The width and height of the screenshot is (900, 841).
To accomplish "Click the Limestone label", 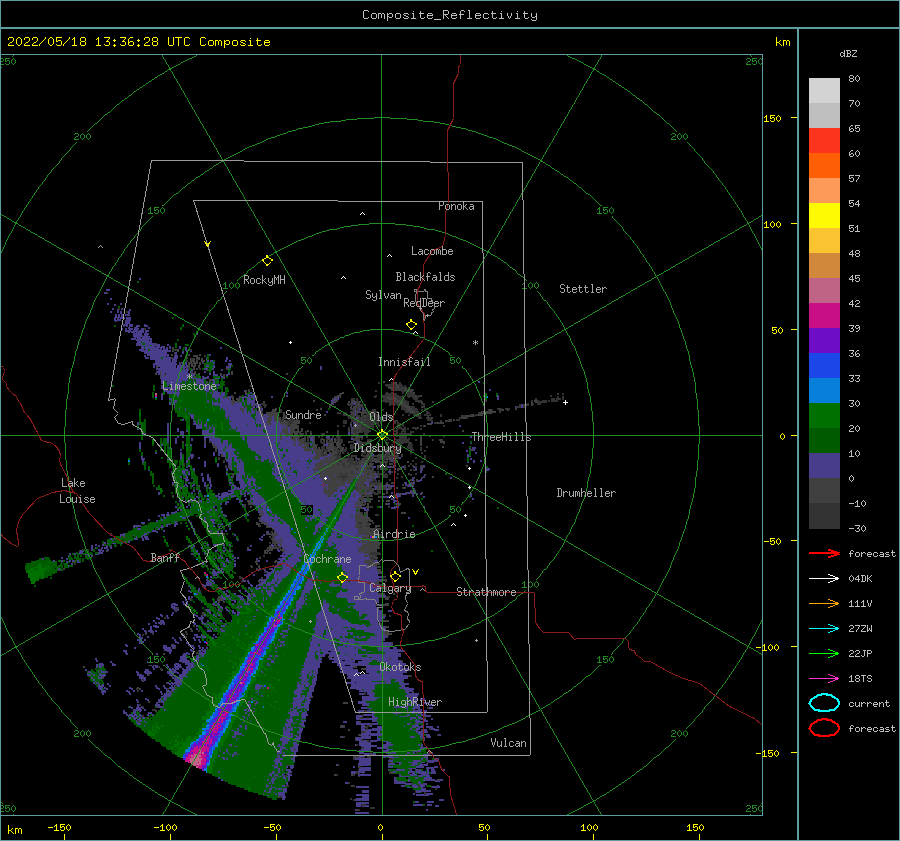I will click(x=189, y=386).
